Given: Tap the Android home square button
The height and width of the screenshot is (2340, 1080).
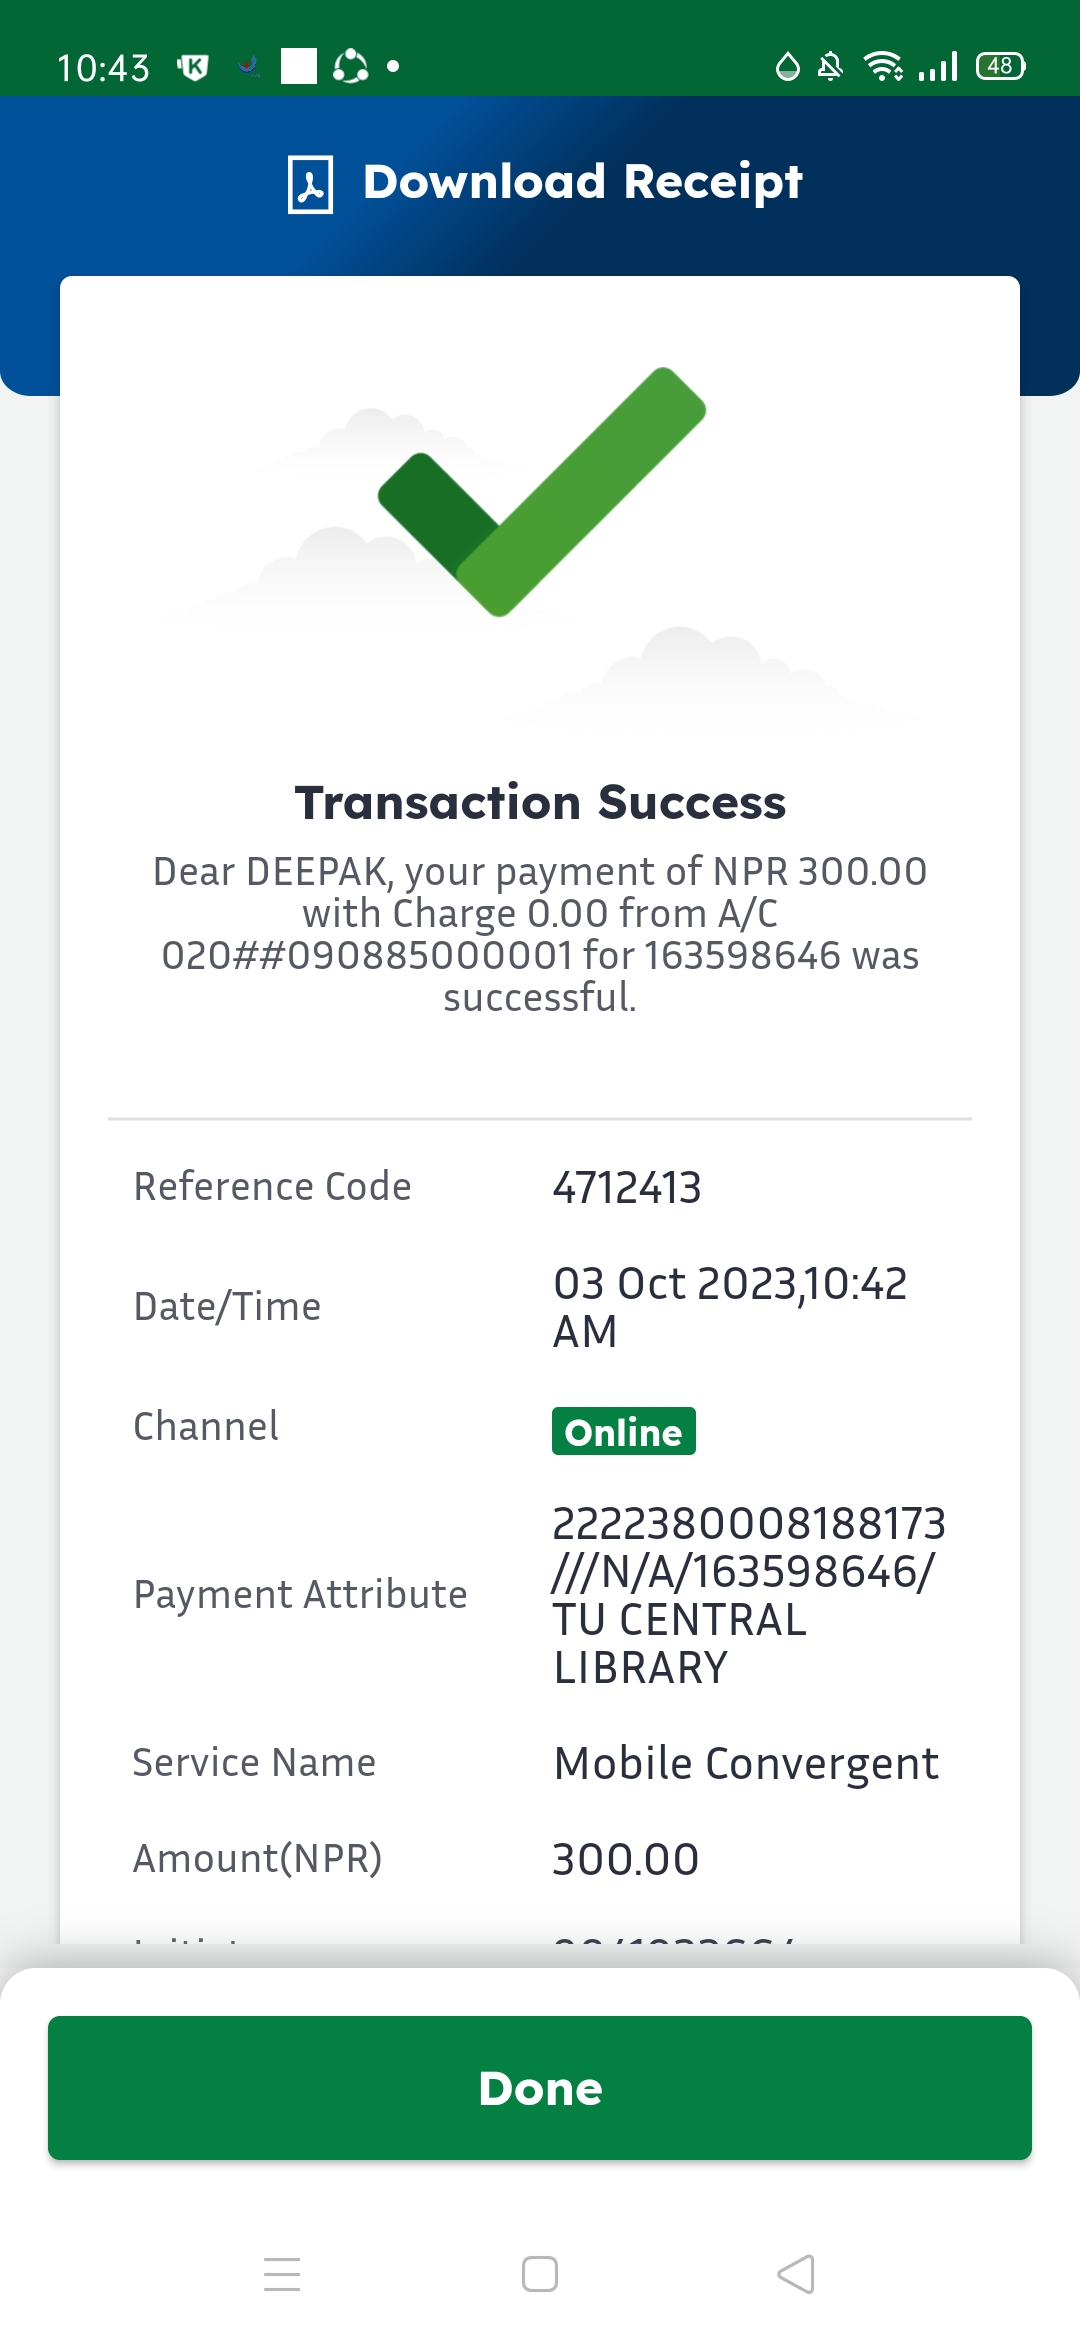Looking at the screenshot, I should (x=540, y=2273).
